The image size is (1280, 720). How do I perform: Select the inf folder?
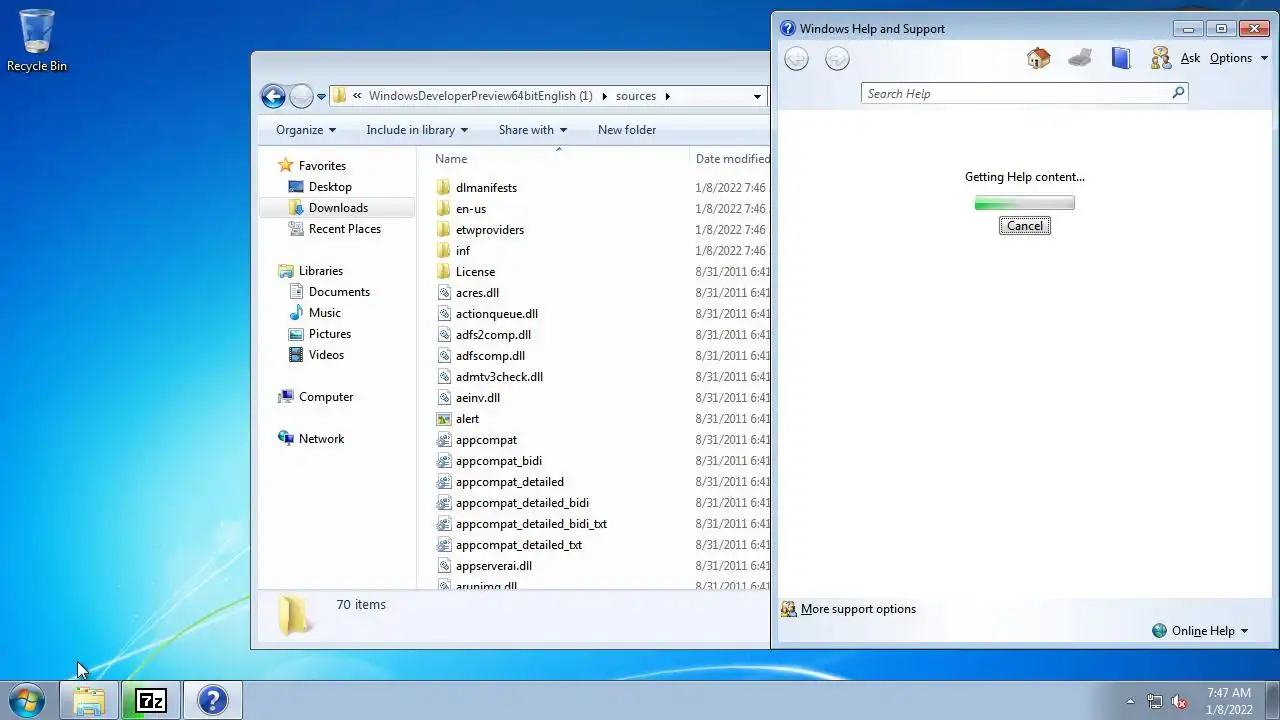(462, 250)
